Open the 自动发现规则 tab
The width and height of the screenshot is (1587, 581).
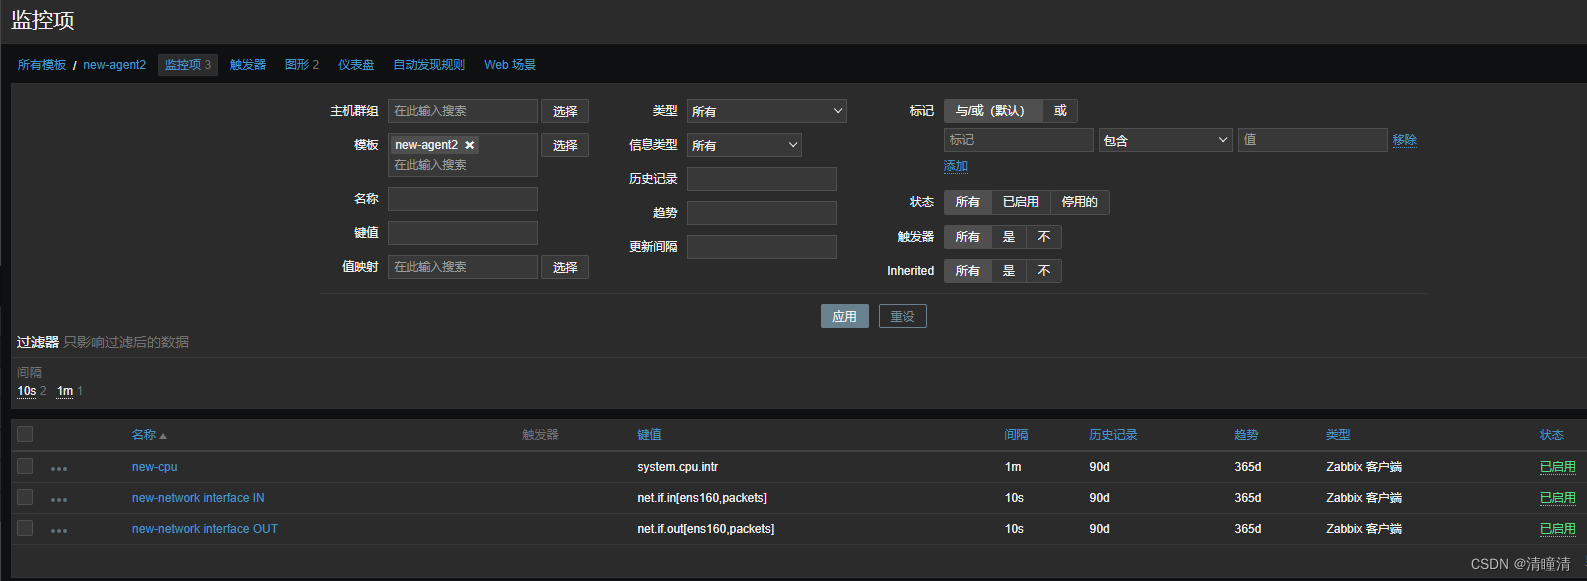(429, 65)
